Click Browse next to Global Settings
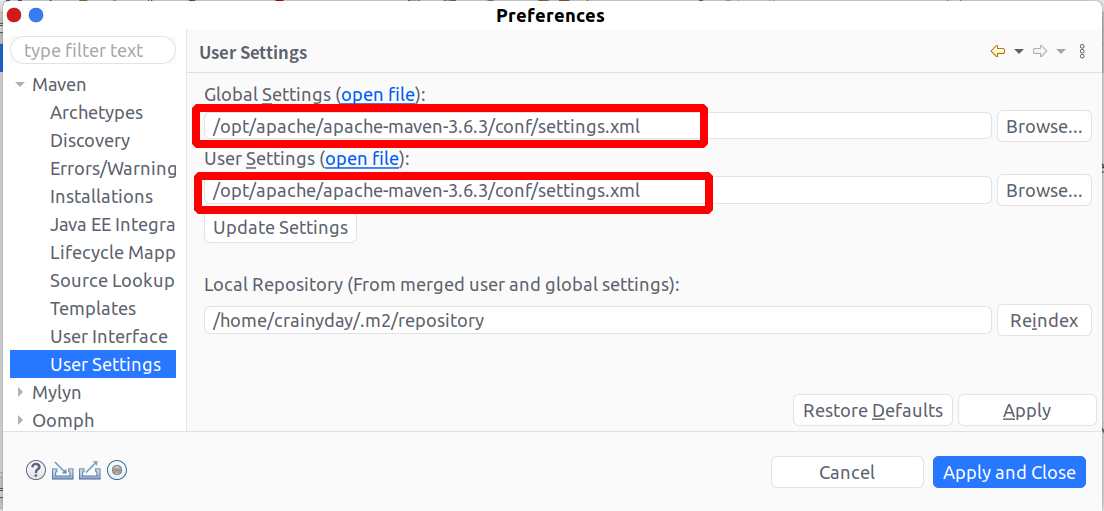Viewport: 1104px width, 511px height. (1043, 127)
